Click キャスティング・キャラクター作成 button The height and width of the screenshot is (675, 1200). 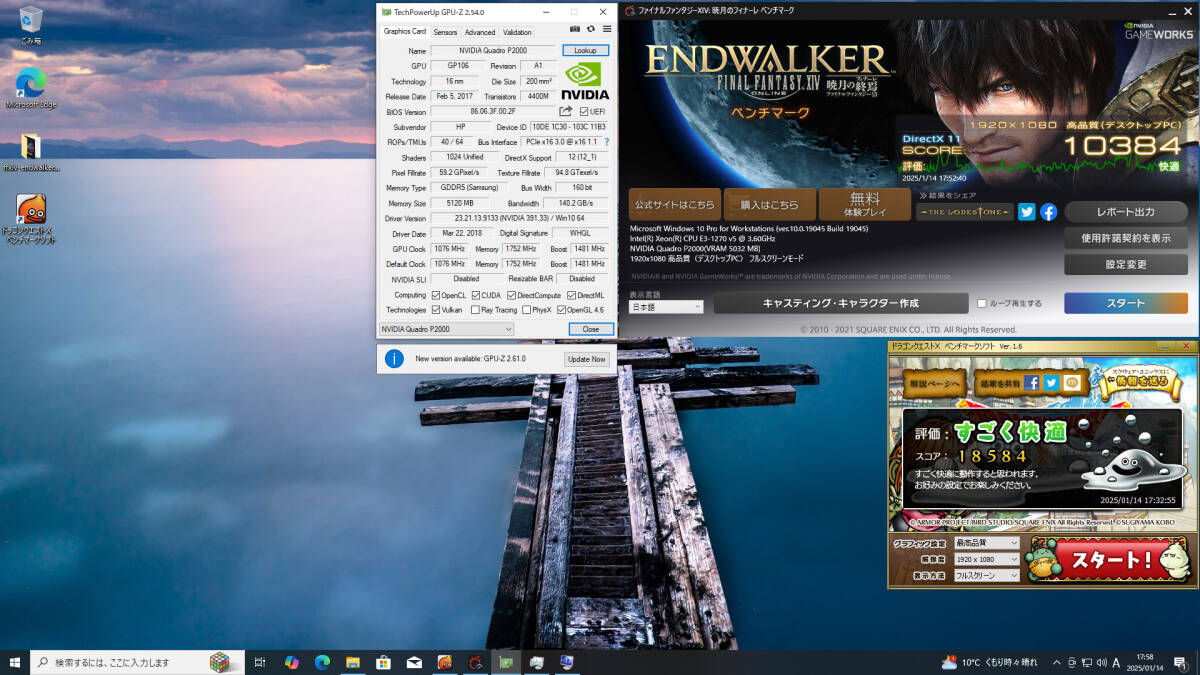[840, 303]
